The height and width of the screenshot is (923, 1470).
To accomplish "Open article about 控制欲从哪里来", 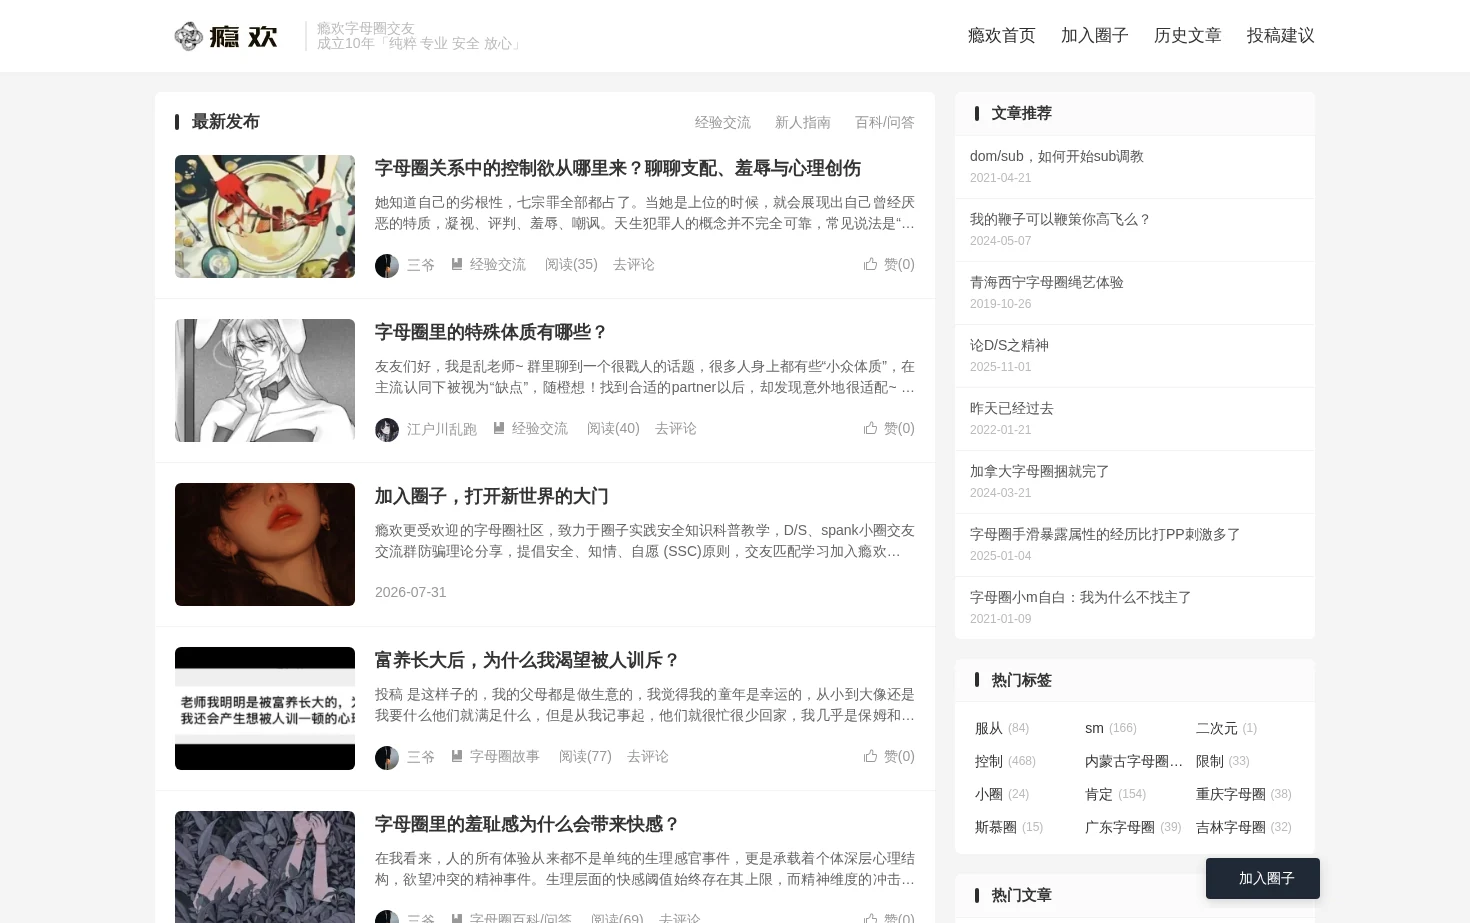I will tap(618, 168).
